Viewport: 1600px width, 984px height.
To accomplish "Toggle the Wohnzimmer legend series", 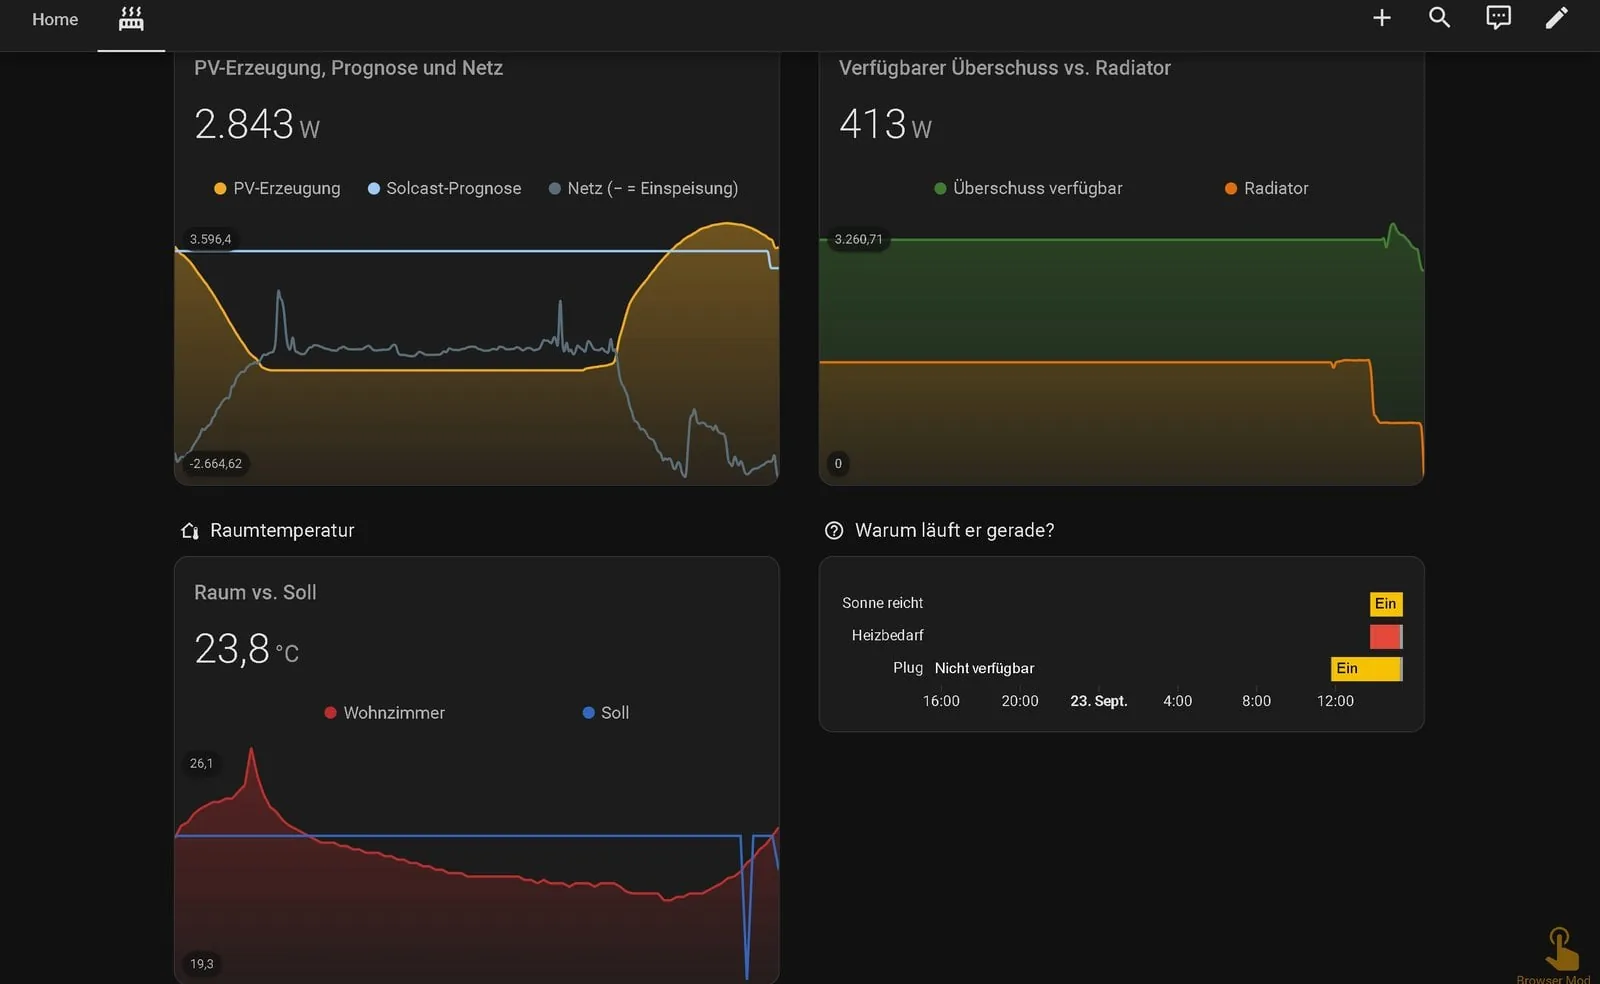I will pos(384,713).
